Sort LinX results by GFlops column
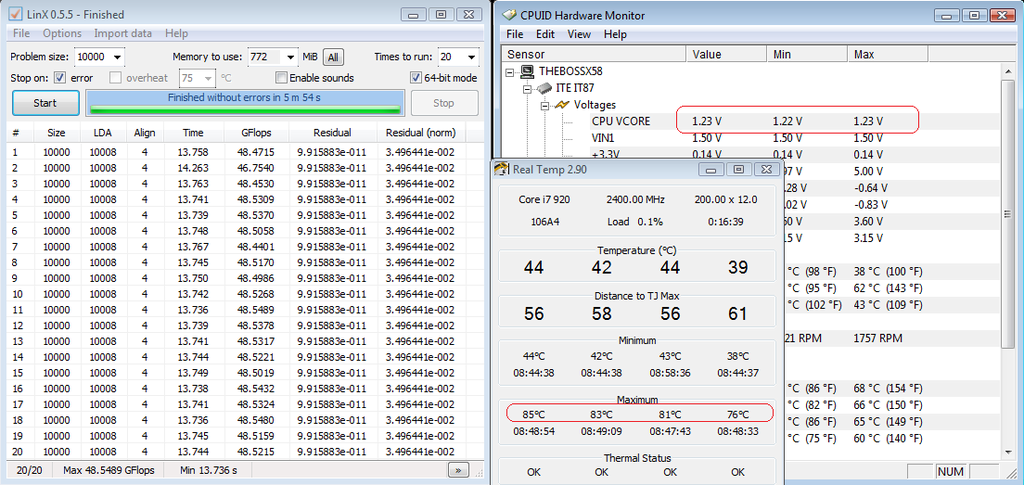Viewport: 1024px width, 485px height. [x=255, y=133]
